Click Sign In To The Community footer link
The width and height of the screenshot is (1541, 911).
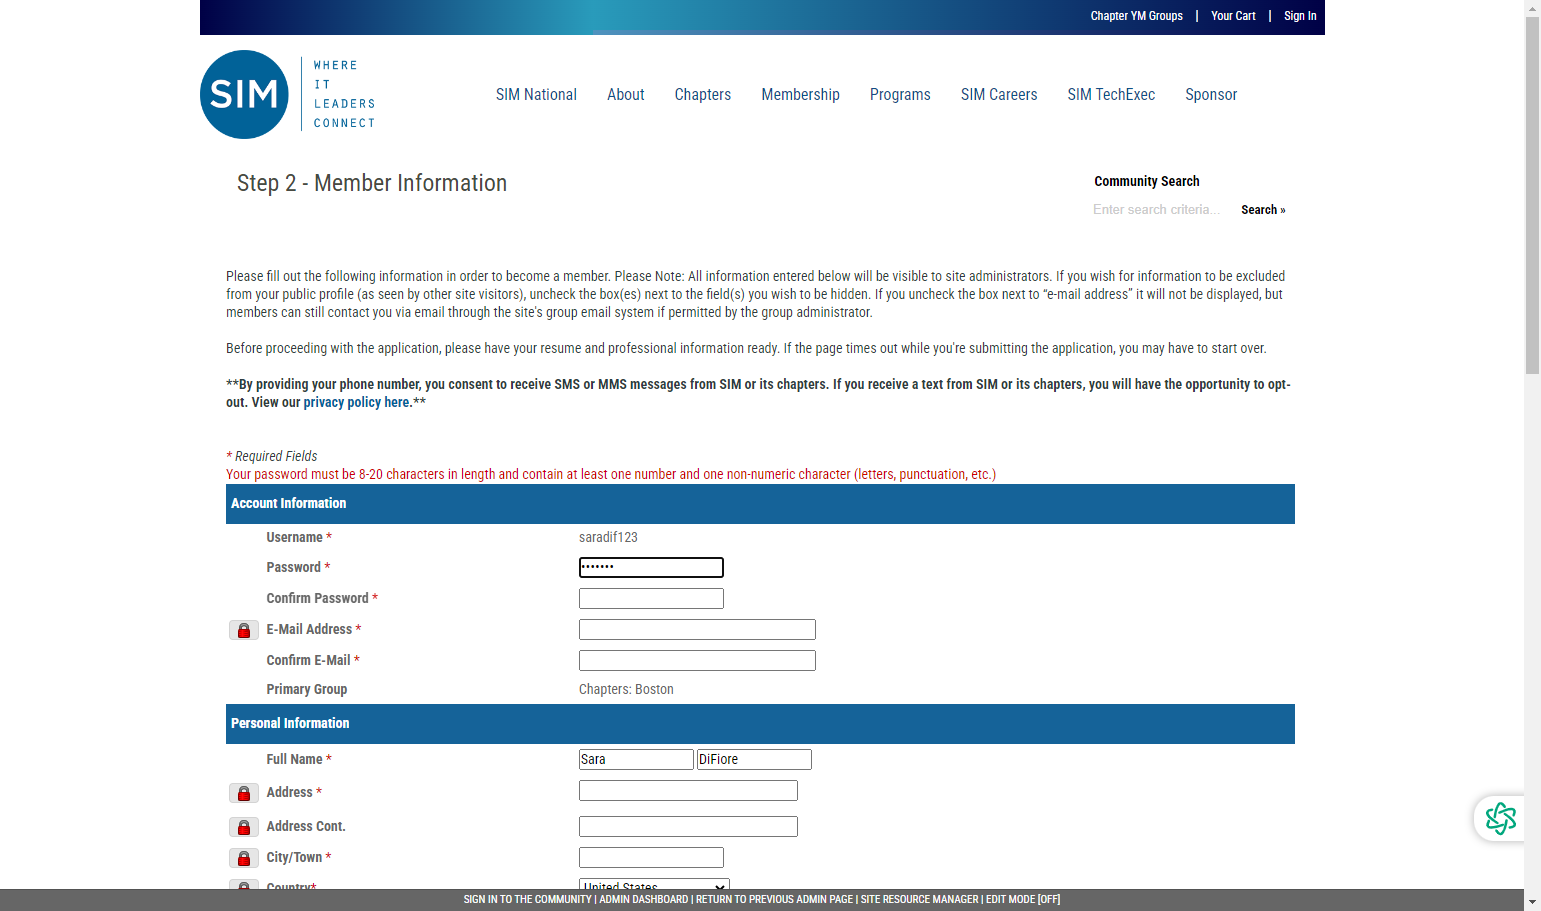[527, 900]
